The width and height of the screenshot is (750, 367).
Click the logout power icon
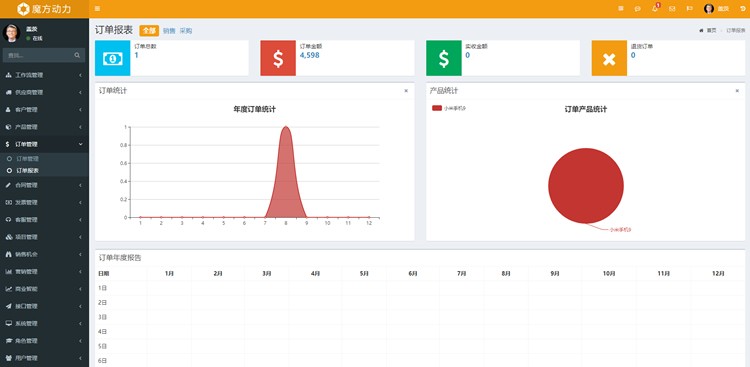click(x=743, y=9)
